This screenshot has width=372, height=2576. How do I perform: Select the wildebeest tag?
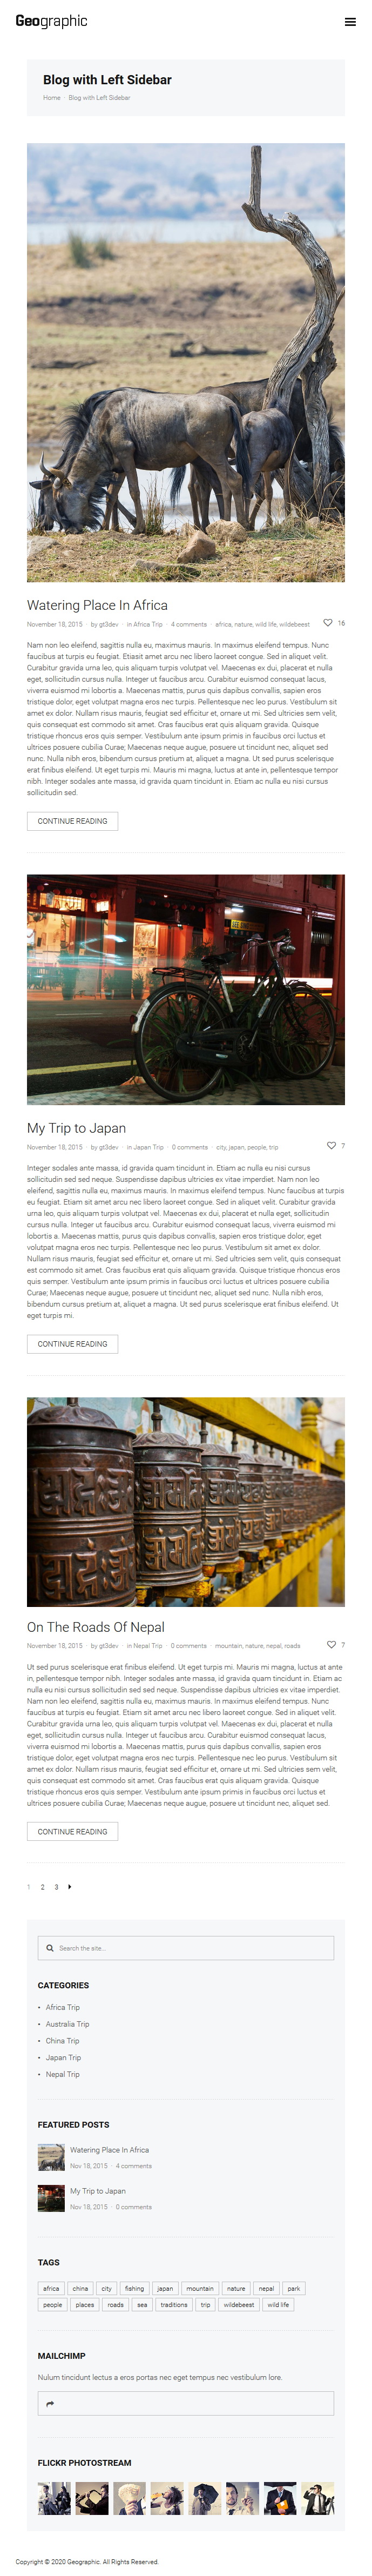click(x=239, y=2305)
